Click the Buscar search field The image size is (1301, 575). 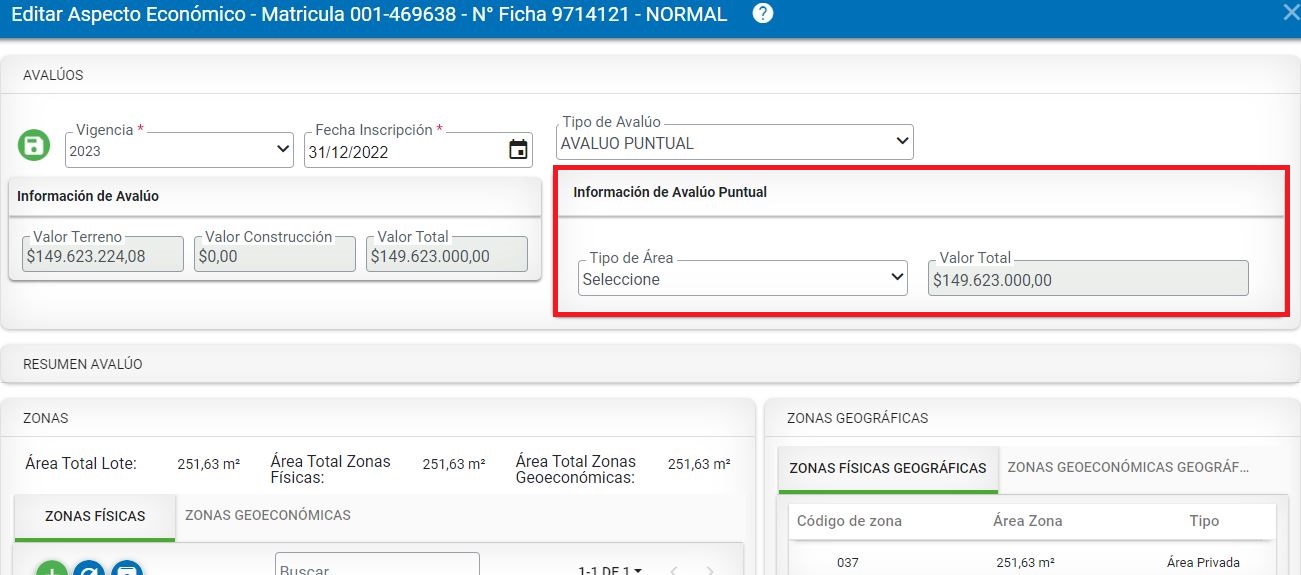click(377, 567)
